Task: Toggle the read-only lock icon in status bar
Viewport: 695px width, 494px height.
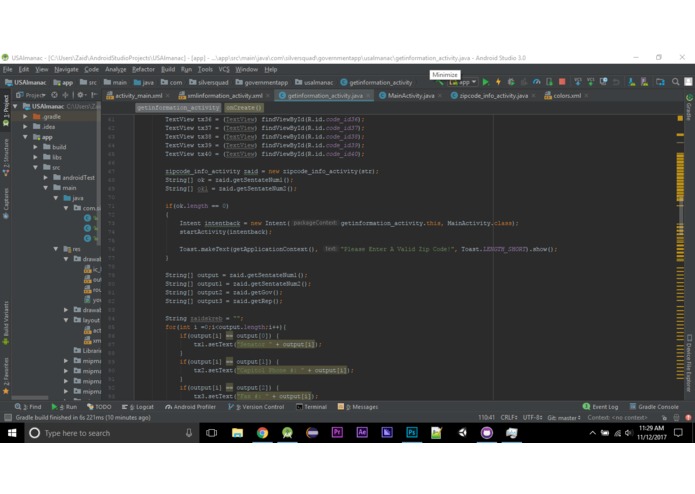Action: click(x=664, y=418)
